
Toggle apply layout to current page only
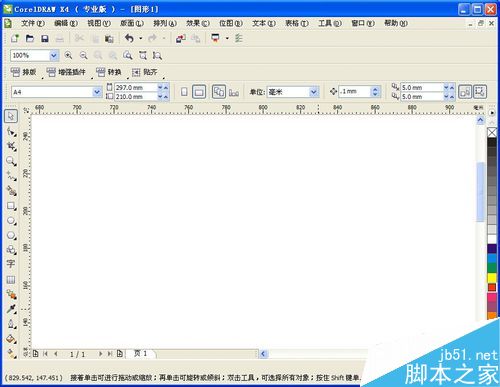click(x=234, y=92)
